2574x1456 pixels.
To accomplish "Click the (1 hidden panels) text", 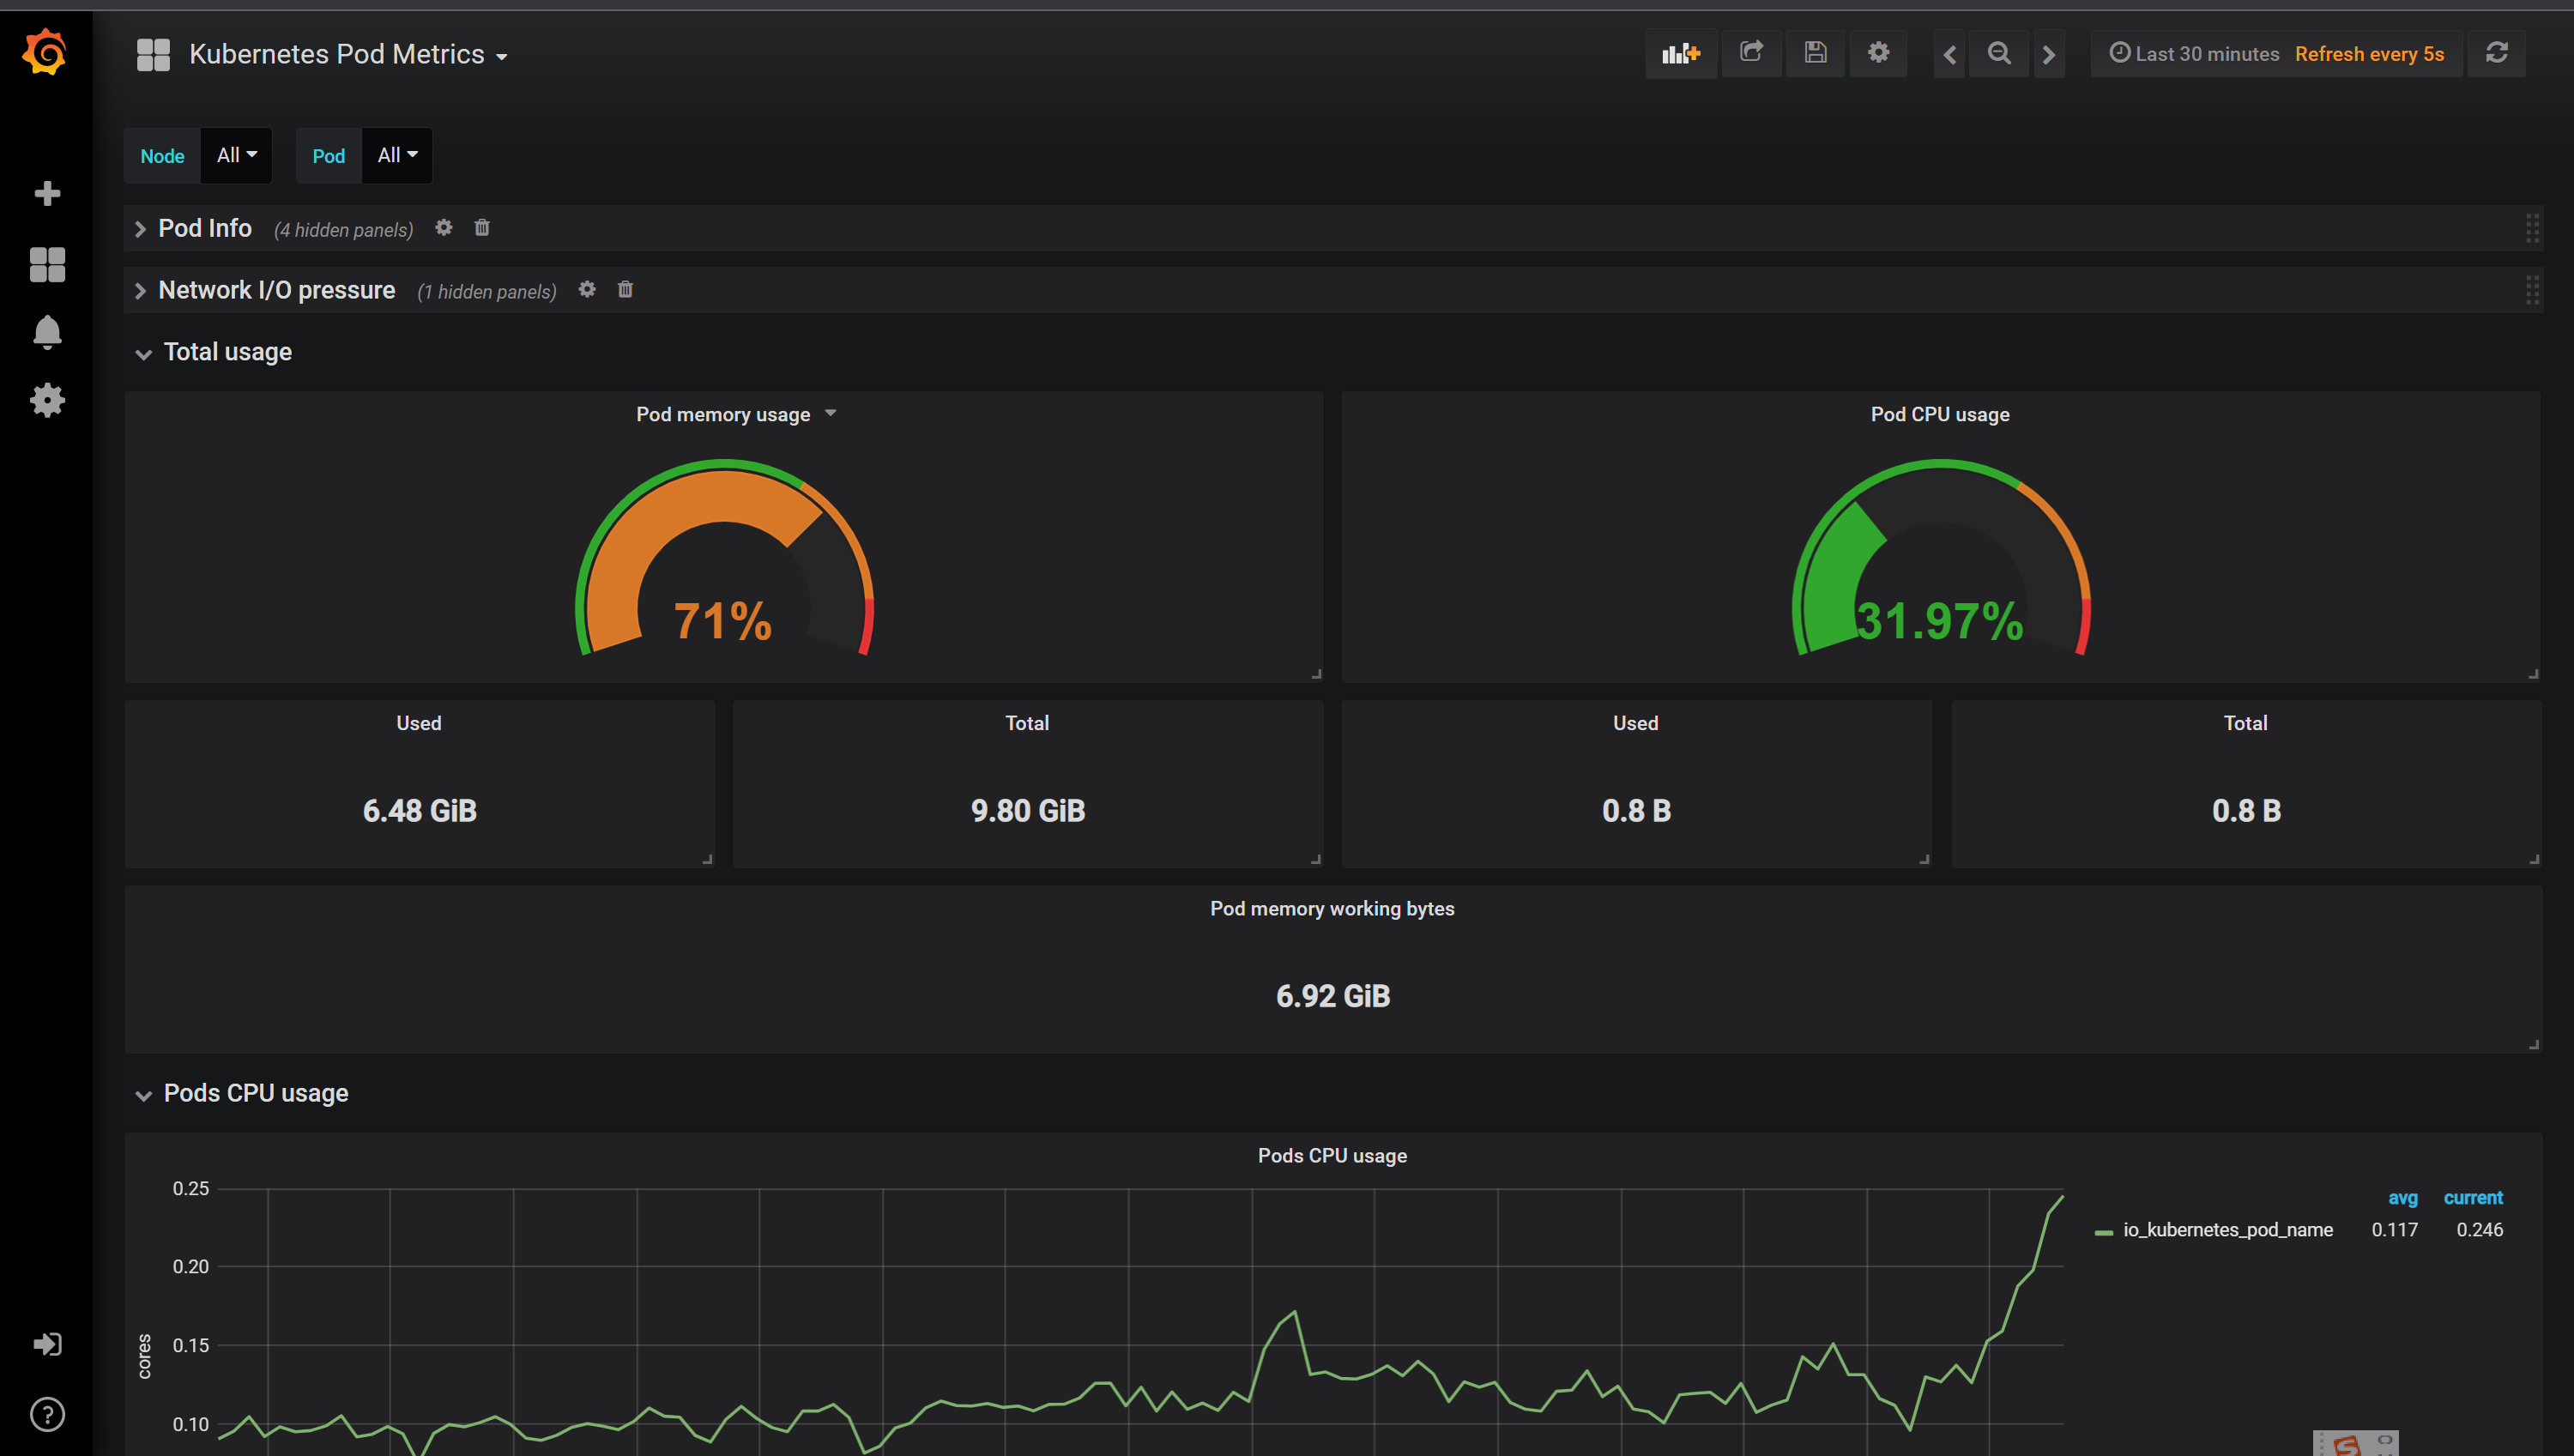I will pyautogui.click(x=486, y=292).
